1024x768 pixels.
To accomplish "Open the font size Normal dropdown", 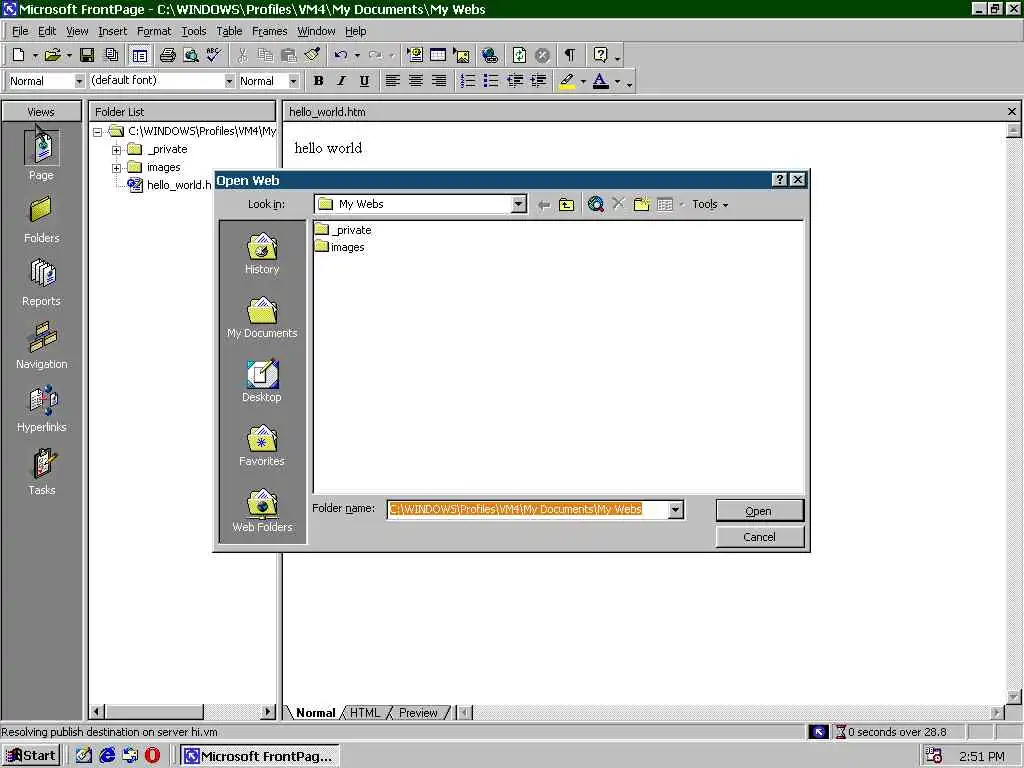I will pos(293,81).
